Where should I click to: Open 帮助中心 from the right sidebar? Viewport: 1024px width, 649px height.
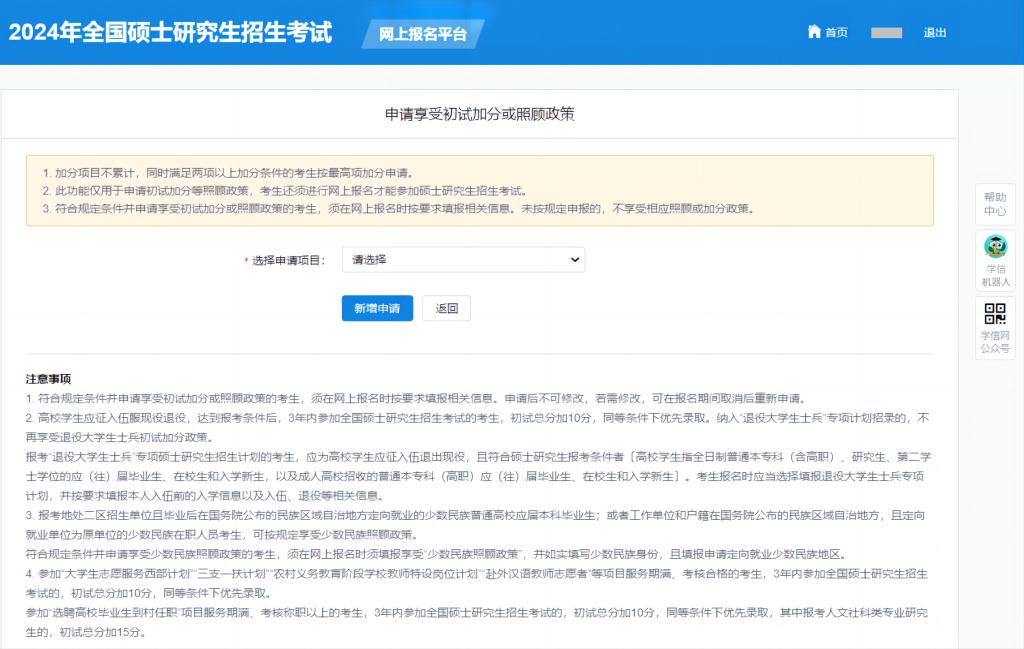pyautogui.click(x=995, y=204)
